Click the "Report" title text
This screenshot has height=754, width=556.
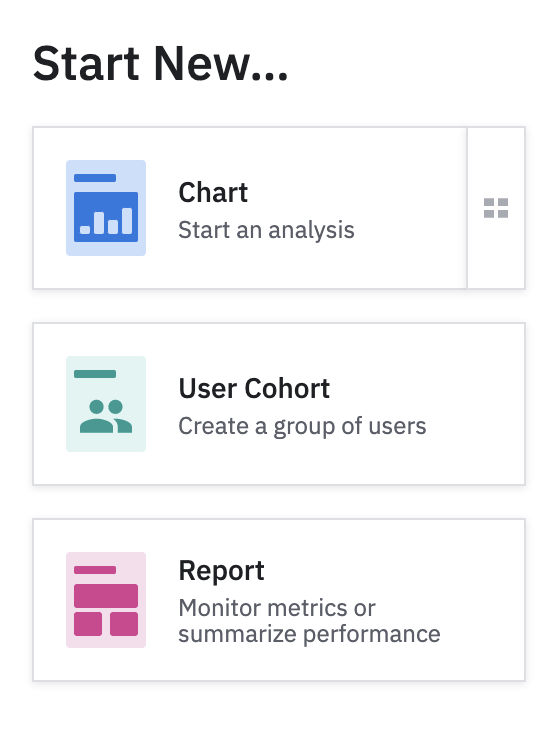[221, 571]
